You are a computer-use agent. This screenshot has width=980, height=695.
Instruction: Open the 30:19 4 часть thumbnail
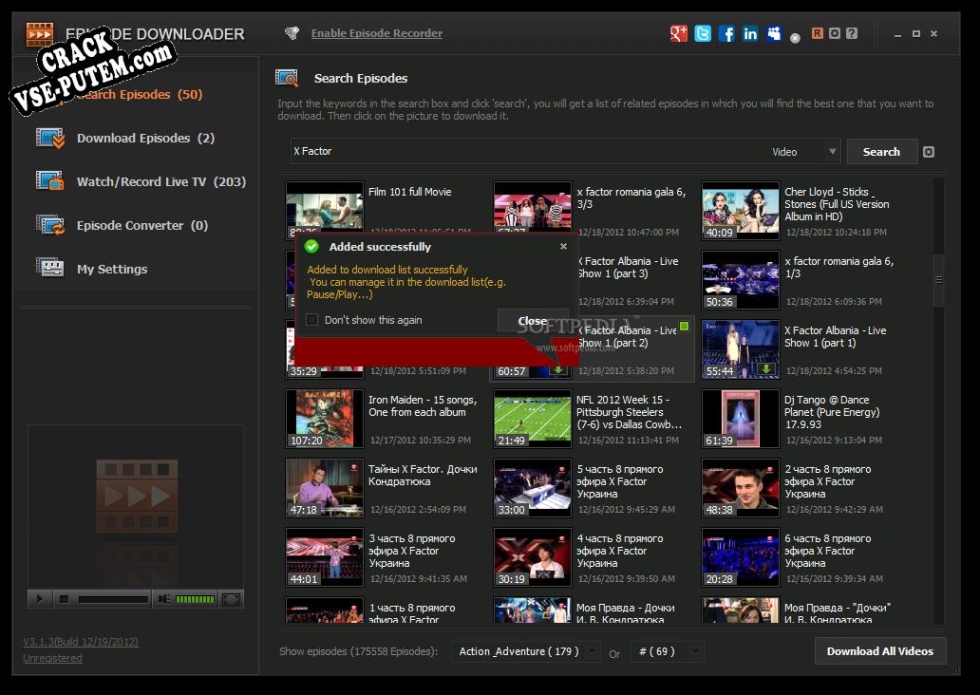click(x=532, y=557)
